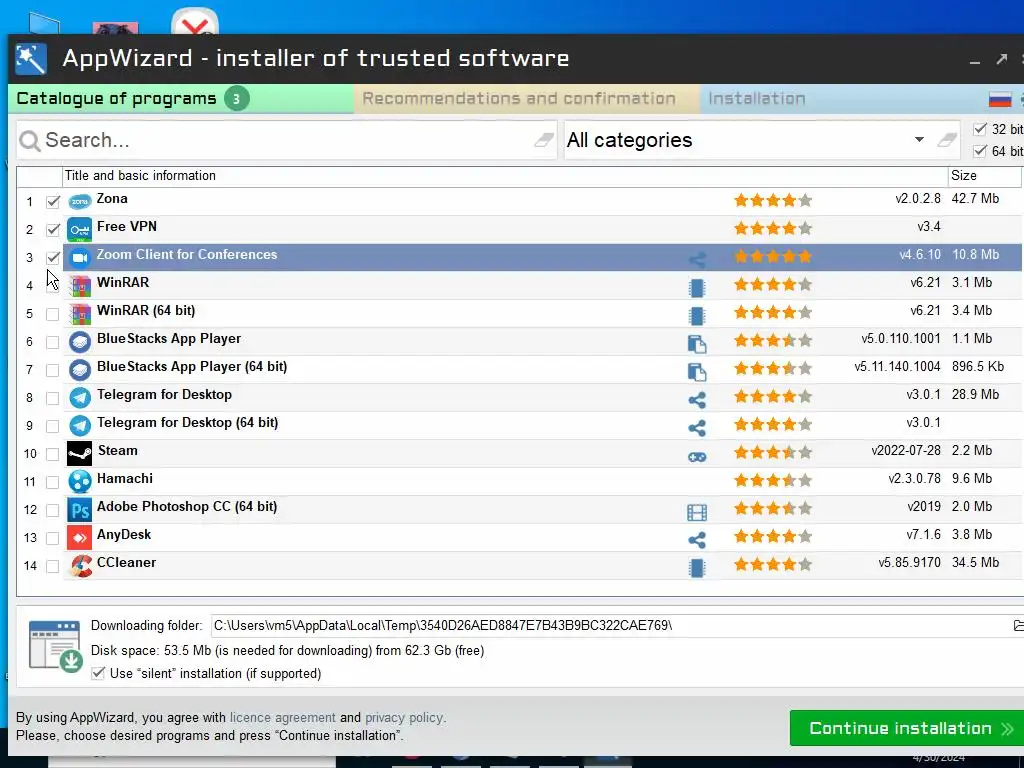
Task: Open the privacy policy link
Action: (404, 717)
